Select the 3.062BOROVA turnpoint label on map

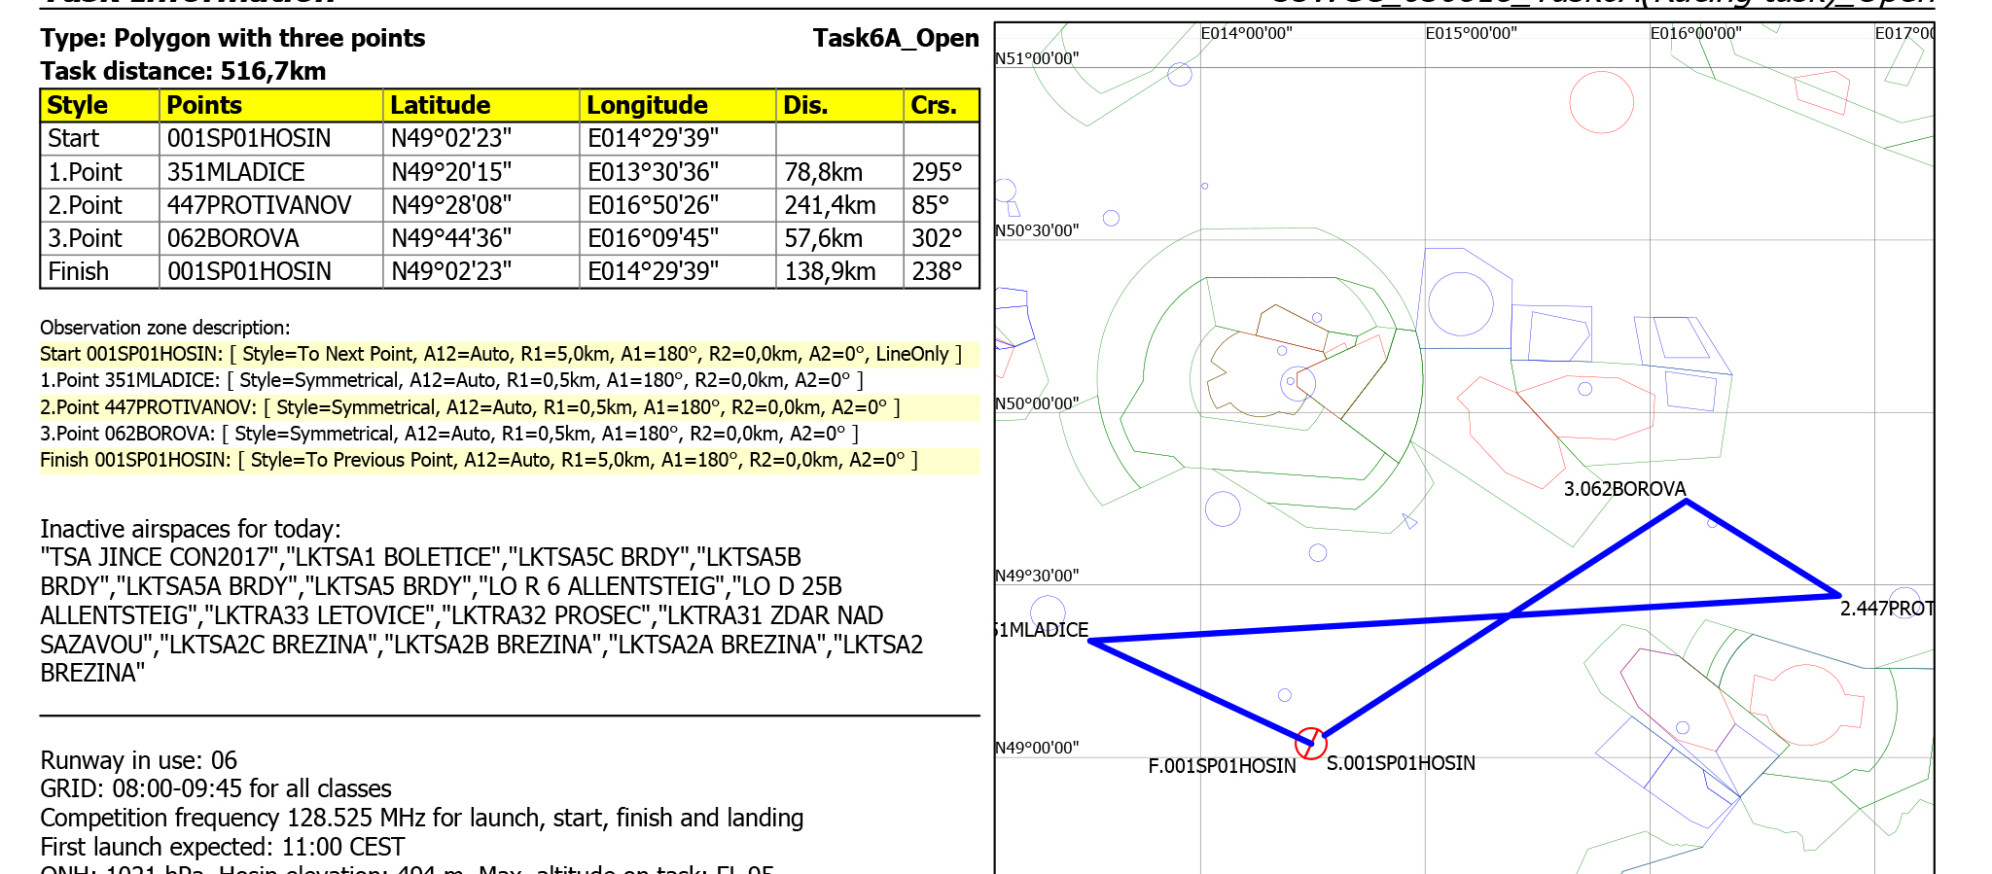tap(1624, 489)
